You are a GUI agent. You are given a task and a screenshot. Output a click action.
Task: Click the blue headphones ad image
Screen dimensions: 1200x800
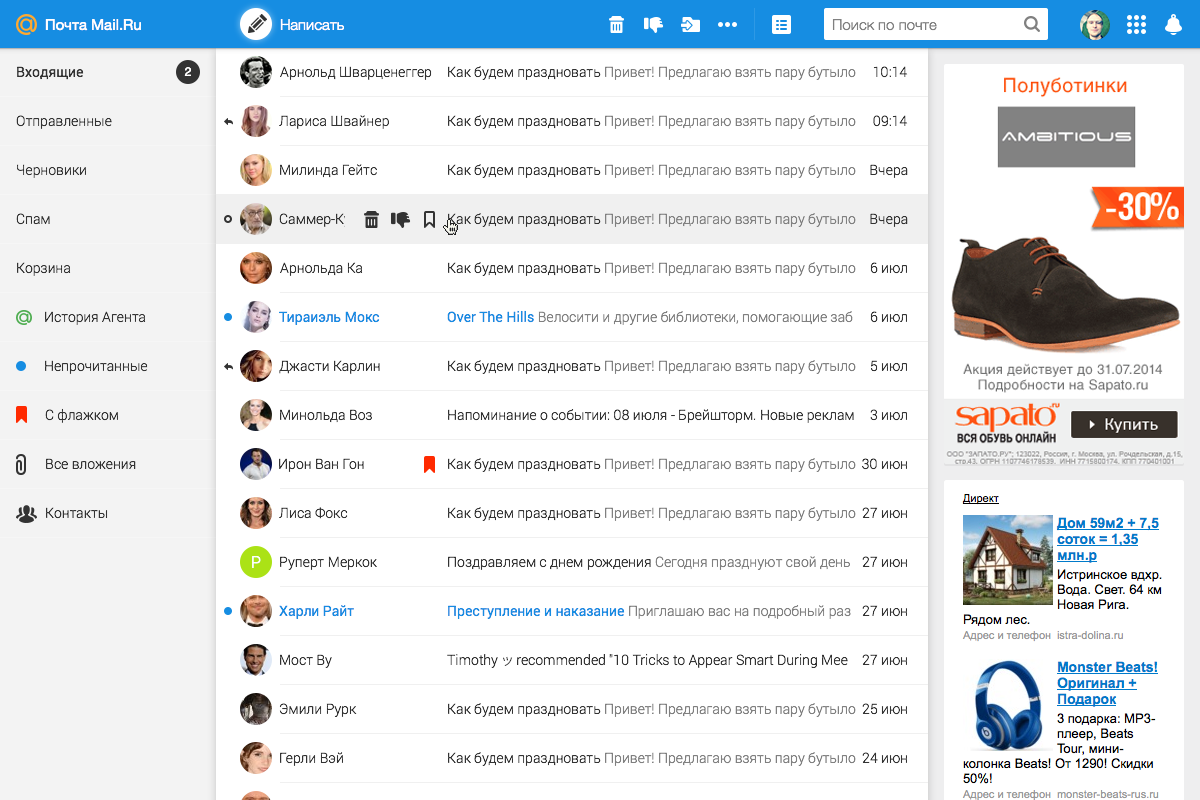pyautogui.click(x=1010, y=704)
